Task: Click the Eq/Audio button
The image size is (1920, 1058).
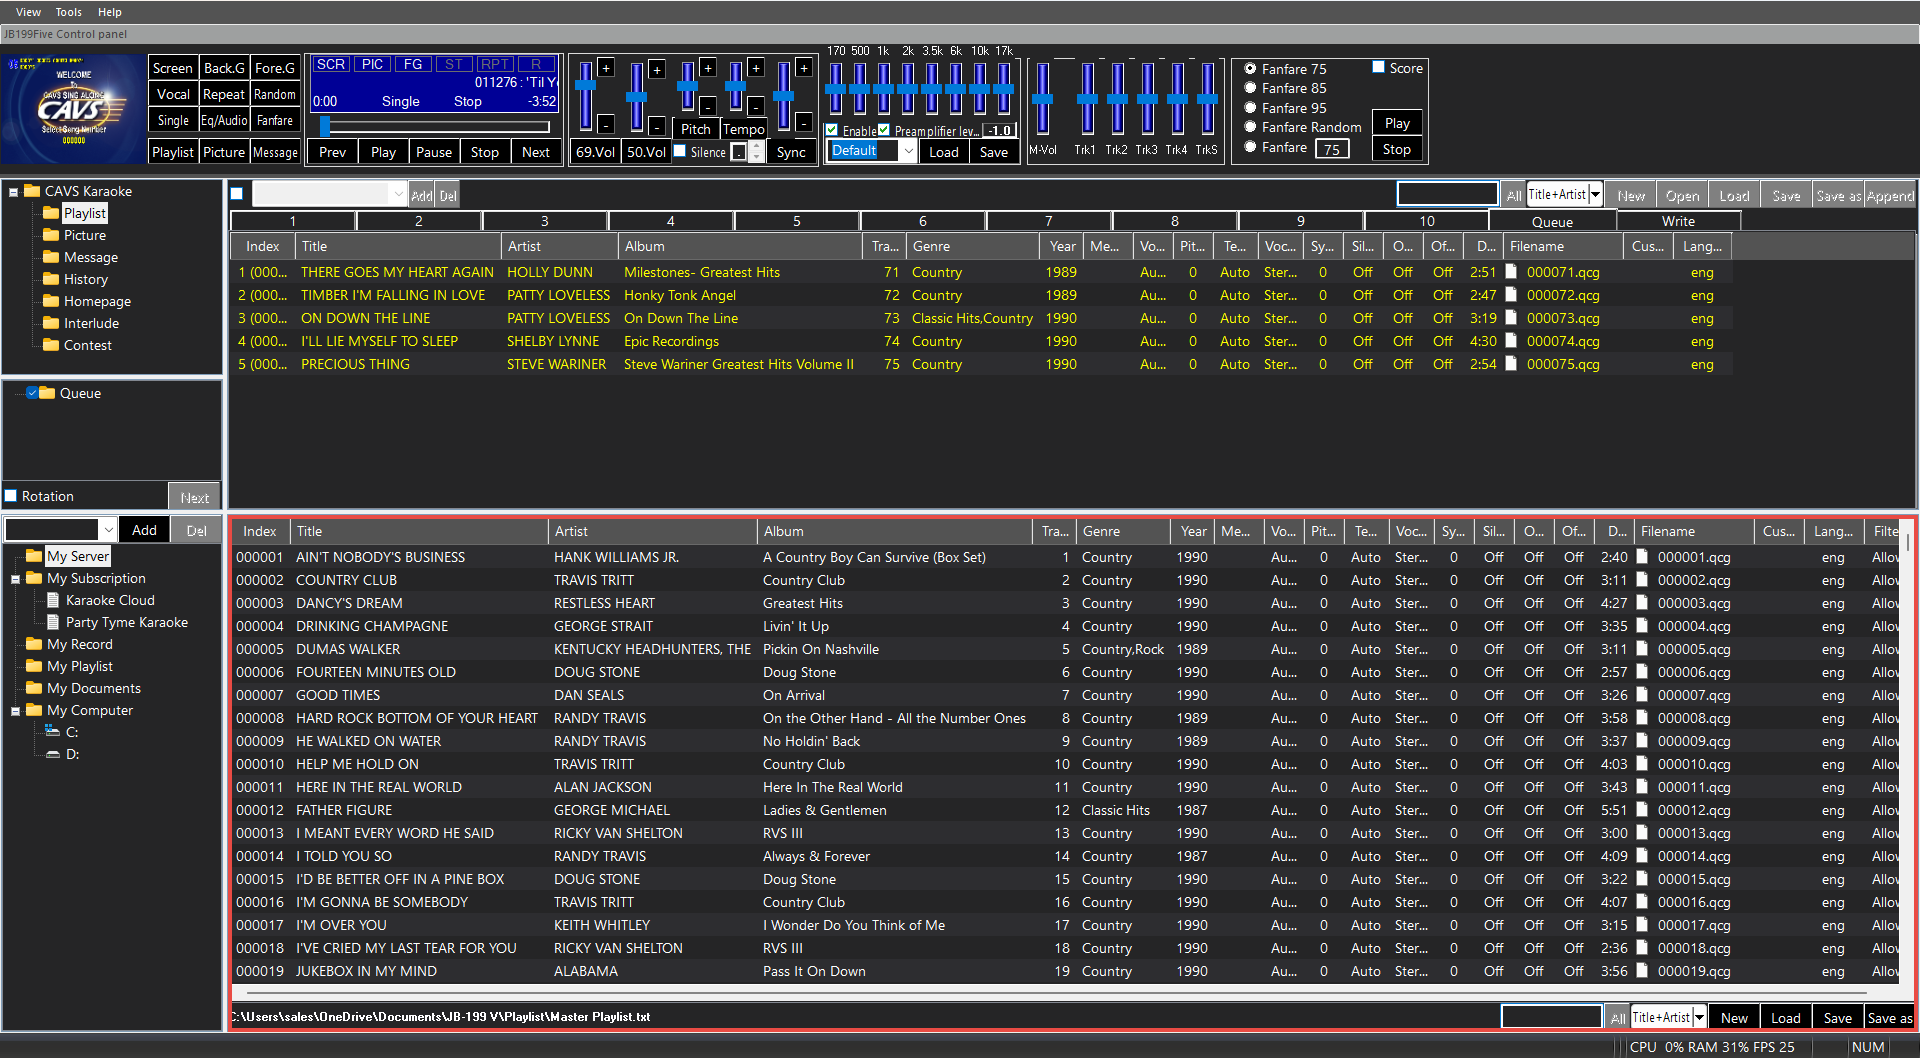Action: (224, 120)
